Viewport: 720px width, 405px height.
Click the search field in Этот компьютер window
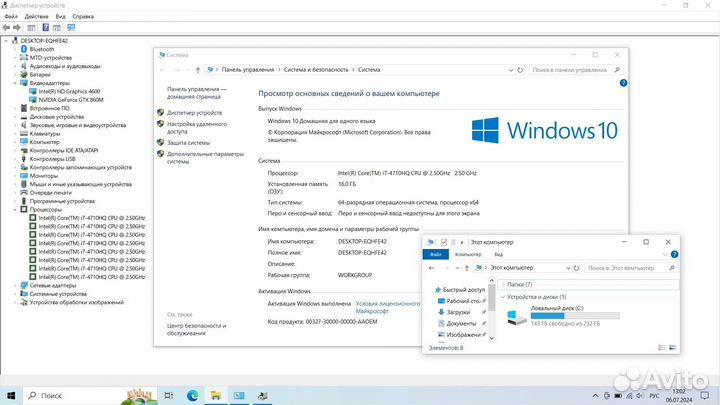[x=631, y=268]
